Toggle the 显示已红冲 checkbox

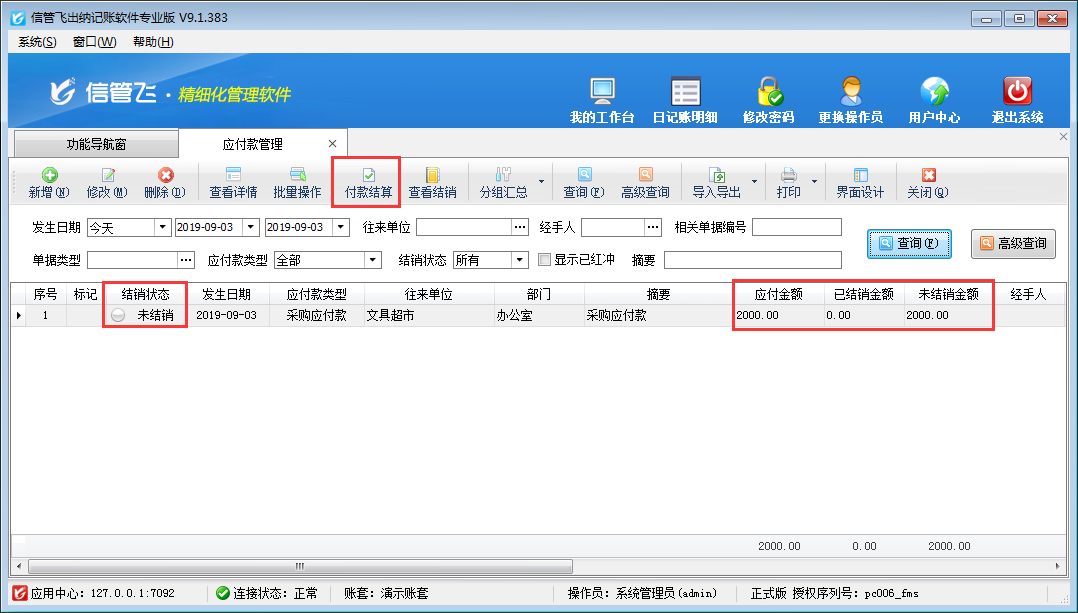545,260
